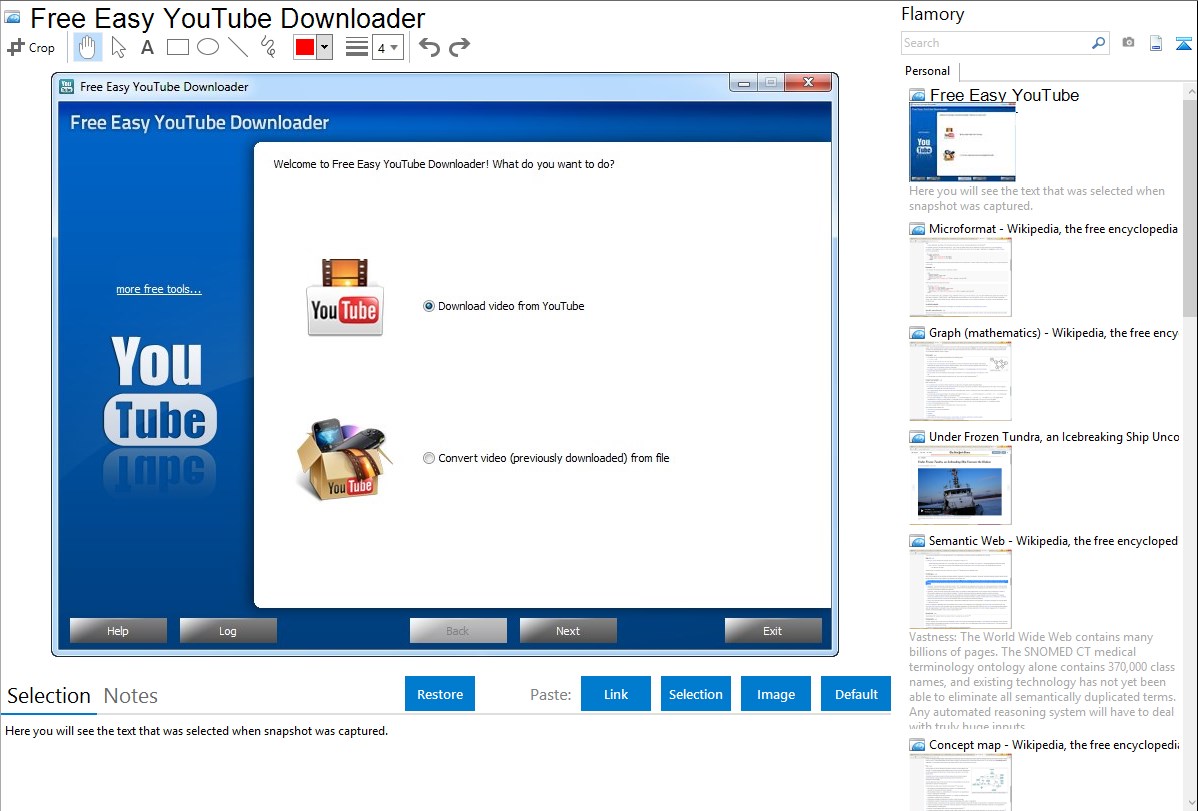Paste as Image
The width and height of the screenshot is (1198, 811).
(x=775, y=694)
